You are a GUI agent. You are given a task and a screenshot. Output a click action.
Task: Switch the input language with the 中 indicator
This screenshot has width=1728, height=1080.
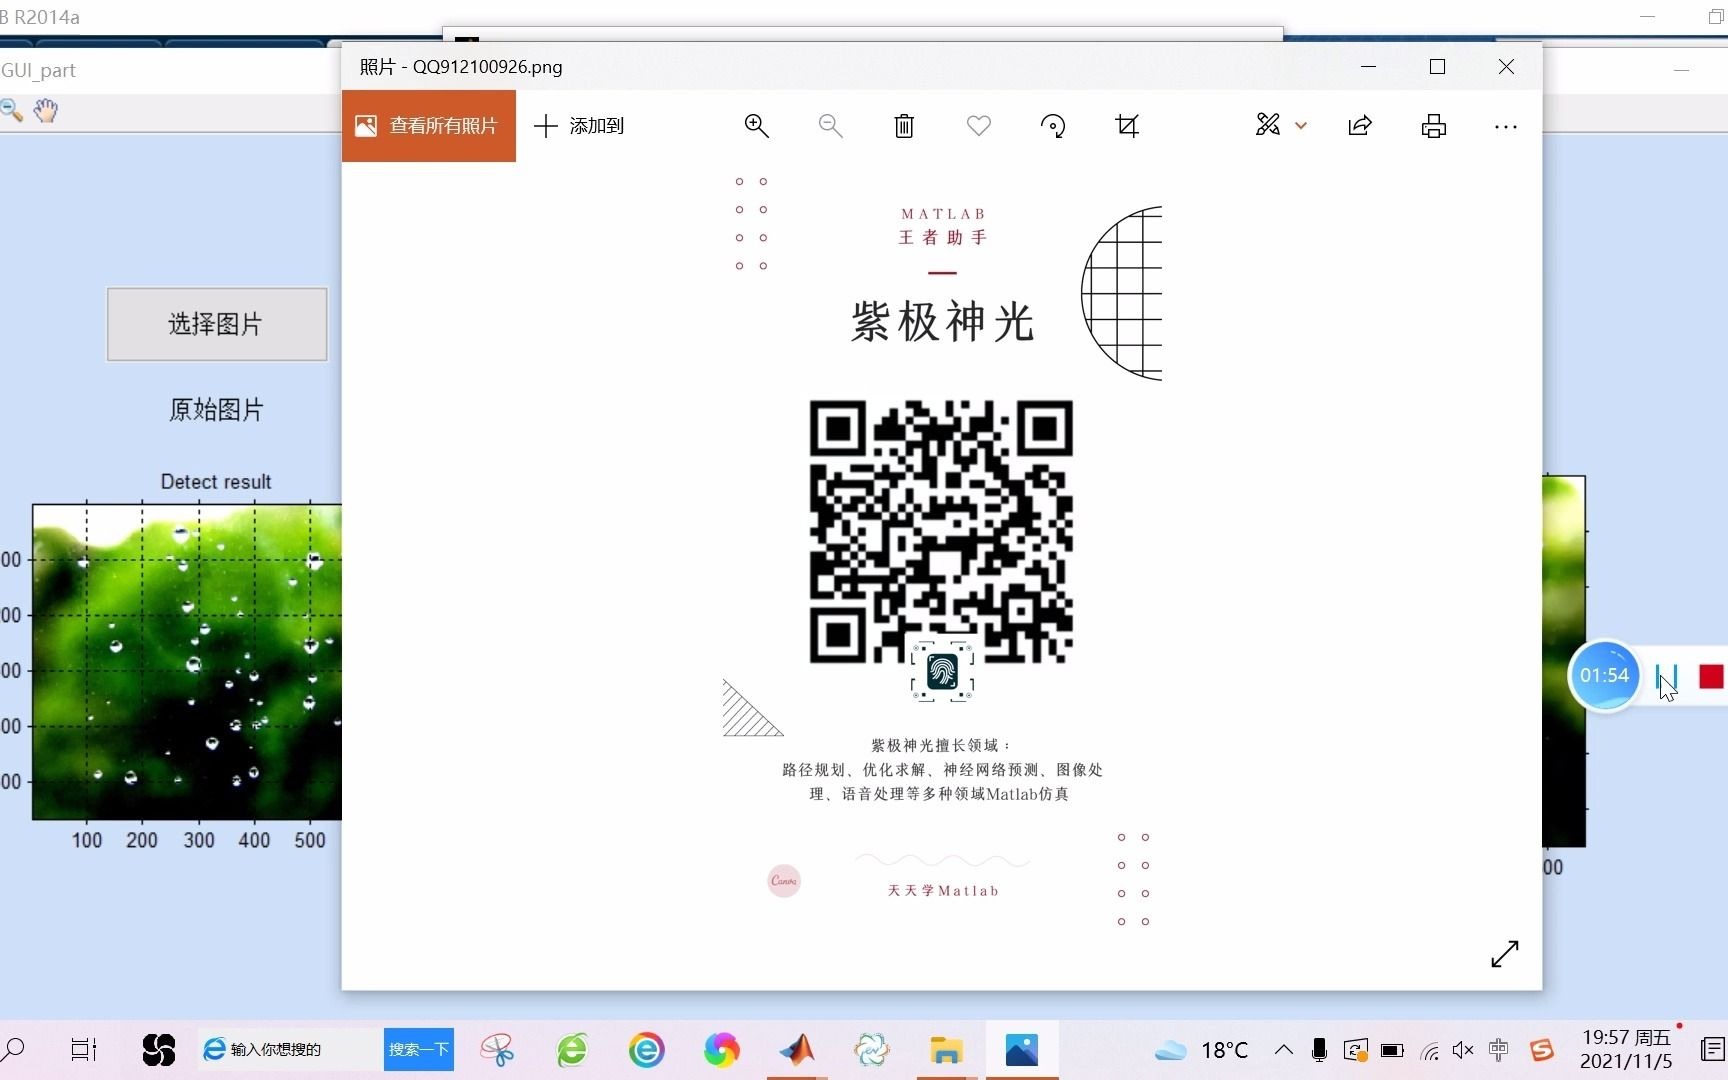click(1498, 1050)
